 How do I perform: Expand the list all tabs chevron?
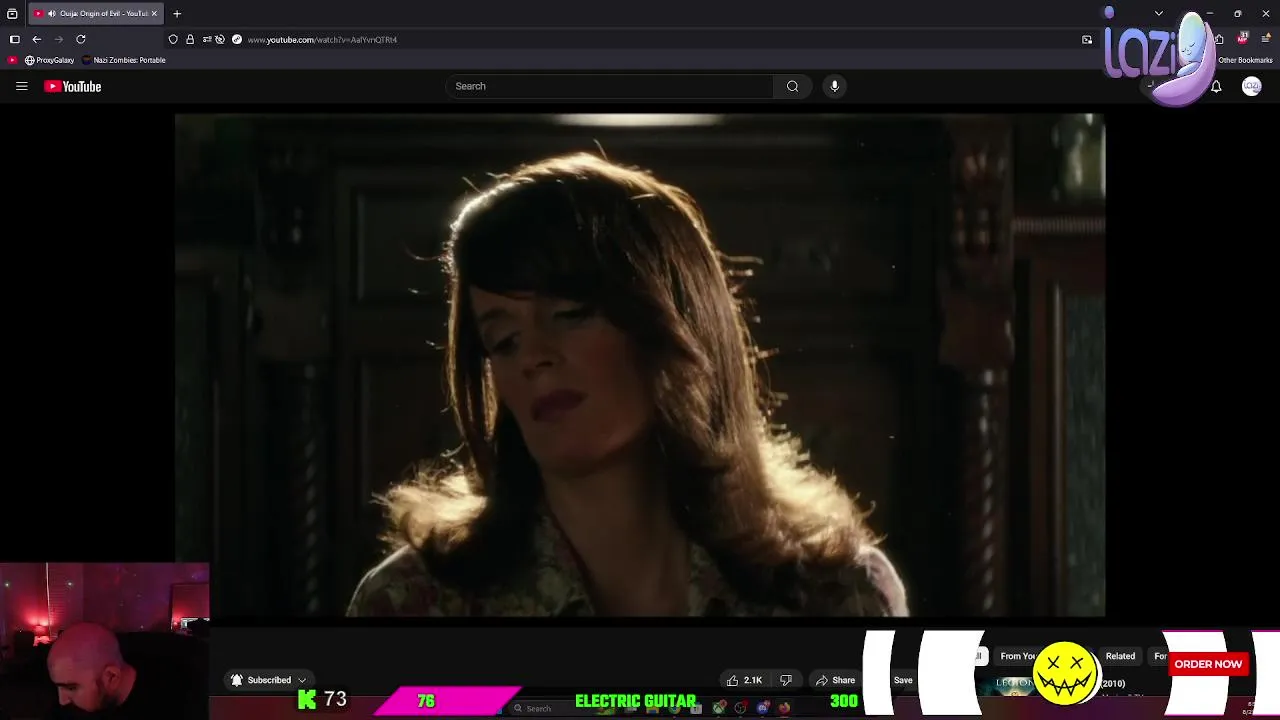[1159, 13]
